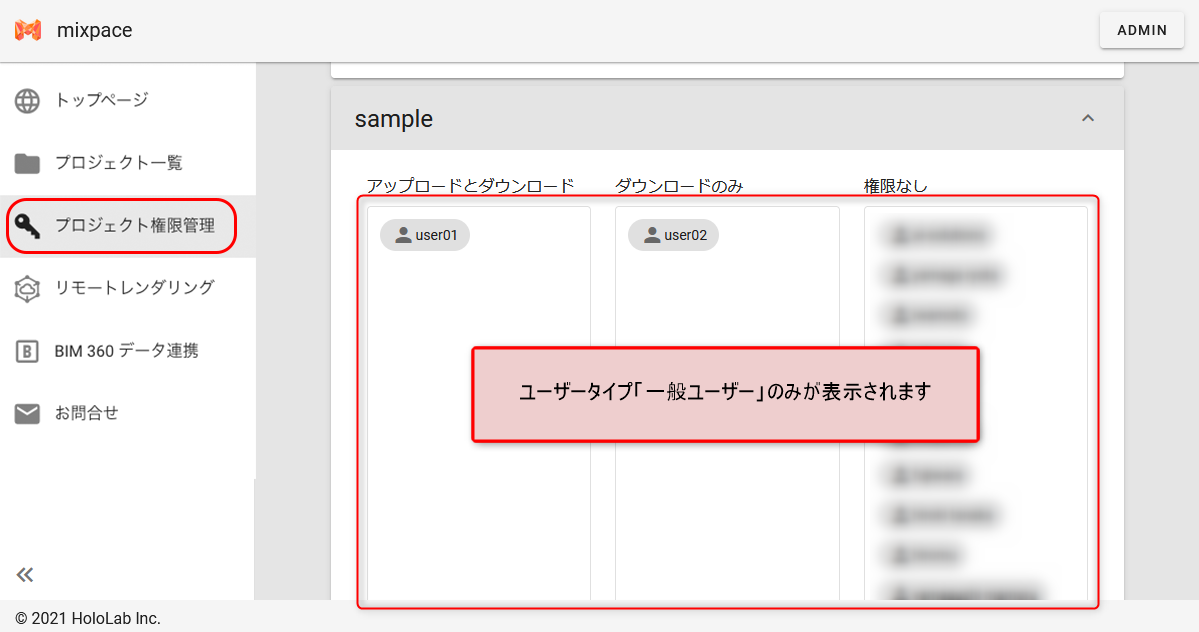Click the key icon for permission management
1199x632 pixels.
click(28, 226)
